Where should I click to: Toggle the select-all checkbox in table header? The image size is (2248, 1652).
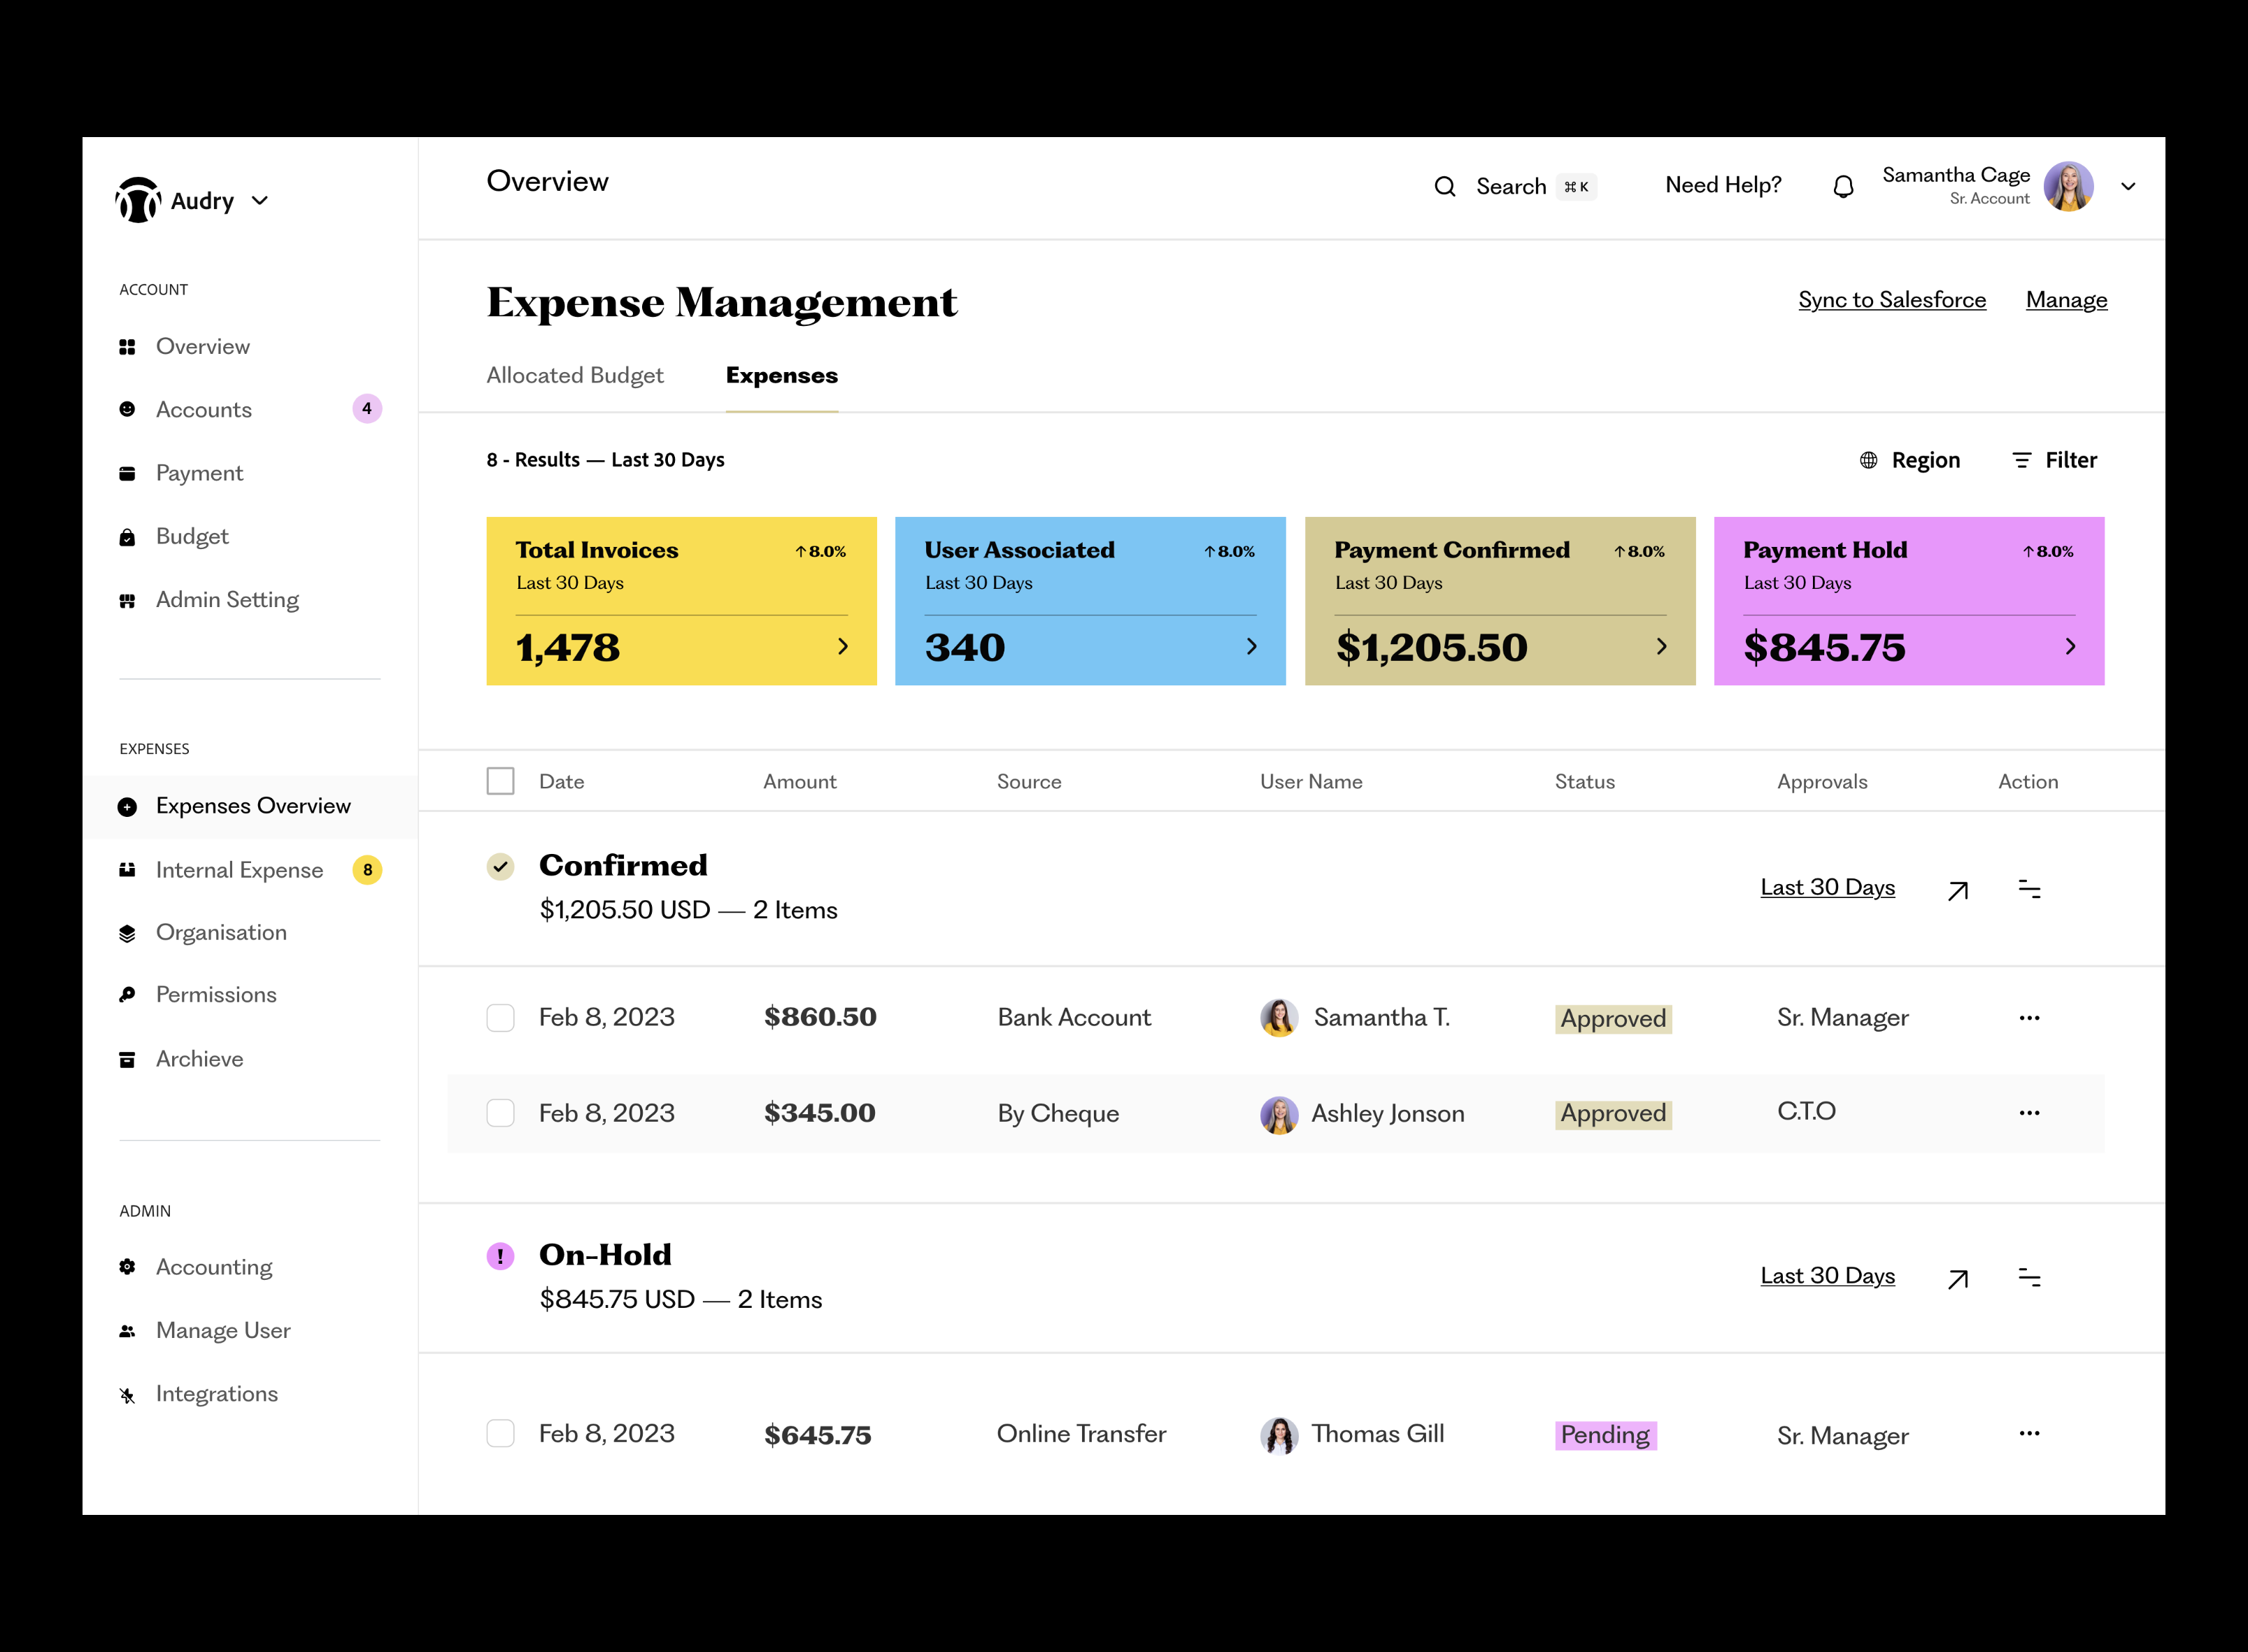pyautogui.click(x=500, y=781)
